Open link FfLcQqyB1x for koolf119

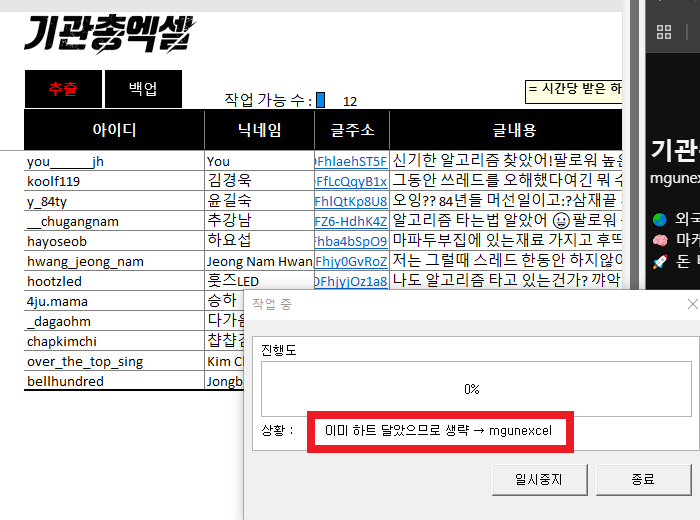(x=351, y=181)
